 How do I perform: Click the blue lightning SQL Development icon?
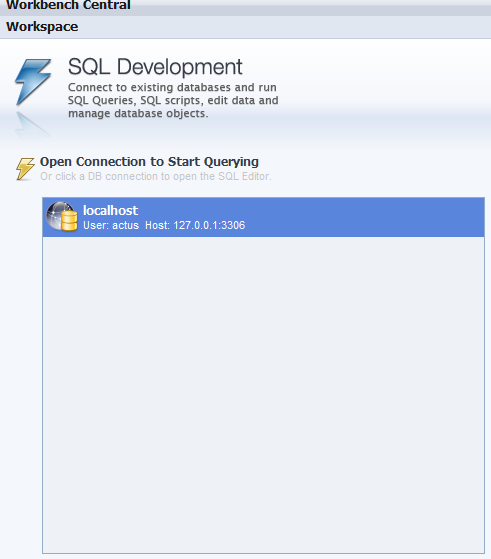click(33, 82)
